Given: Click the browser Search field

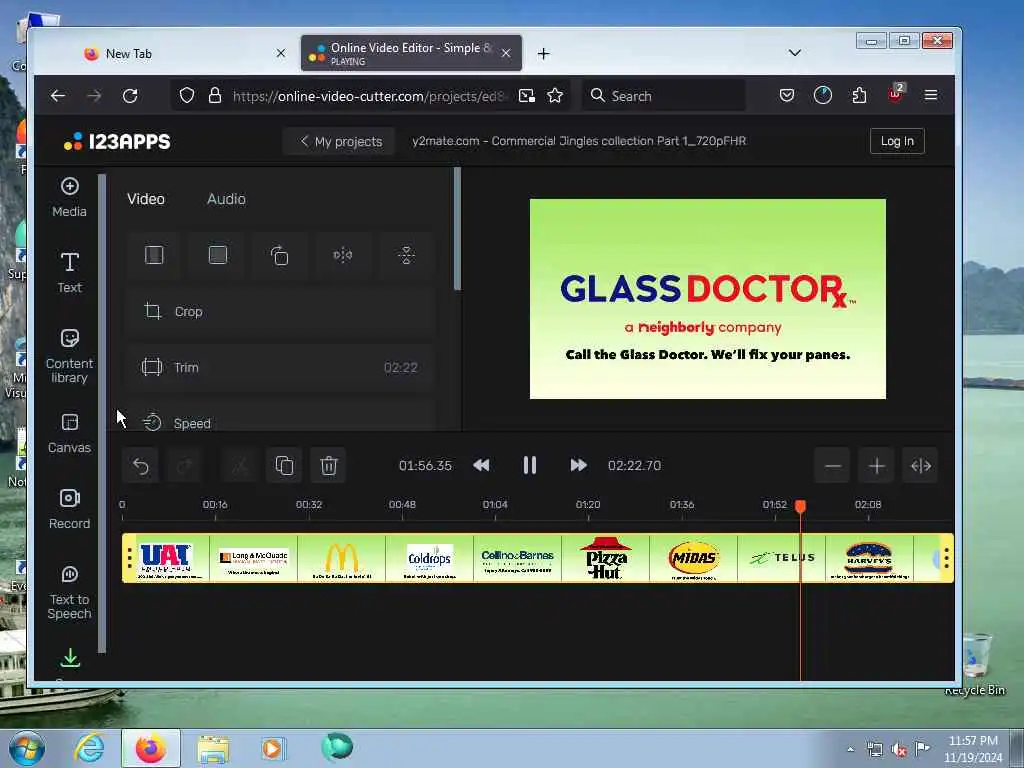Looking at the screenshot, I should point(663,96).
